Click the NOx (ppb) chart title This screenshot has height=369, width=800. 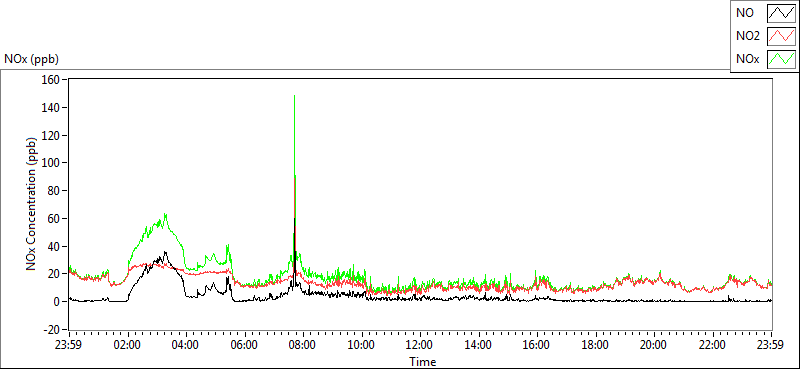click(31, 59)
